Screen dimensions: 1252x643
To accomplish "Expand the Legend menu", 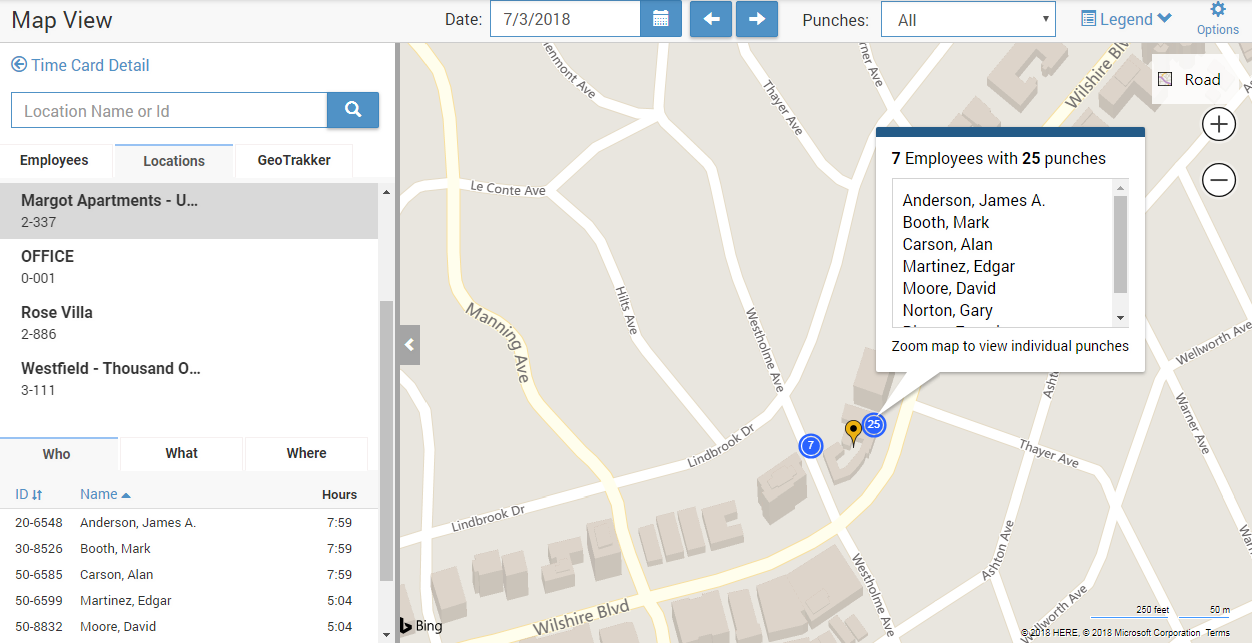I will point(1126,19).
